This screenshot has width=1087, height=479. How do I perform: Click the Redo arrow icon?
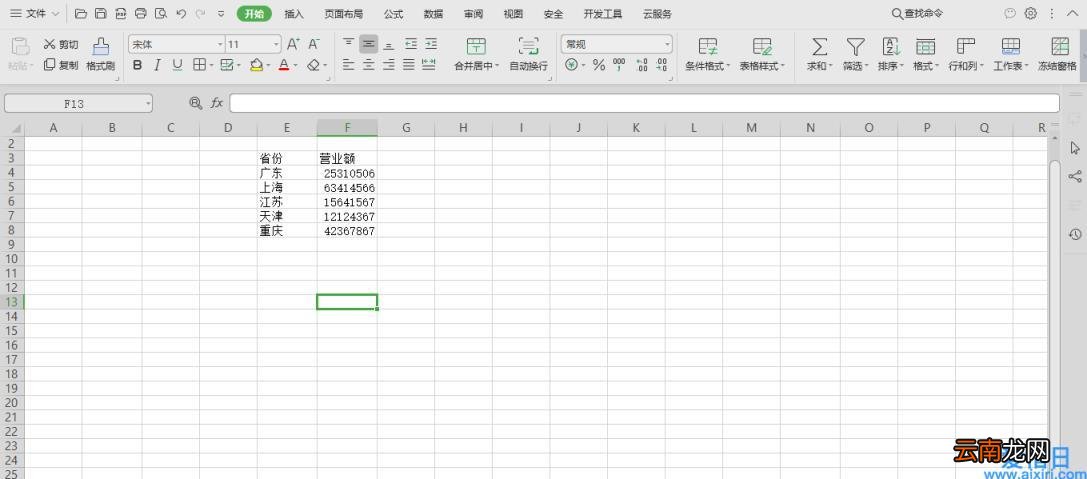[200, 13]
